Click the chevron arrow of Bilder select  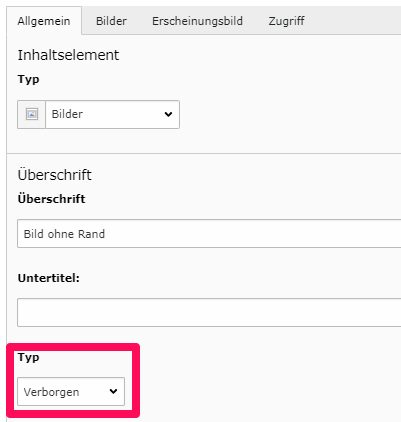click(x=168, y=114)
